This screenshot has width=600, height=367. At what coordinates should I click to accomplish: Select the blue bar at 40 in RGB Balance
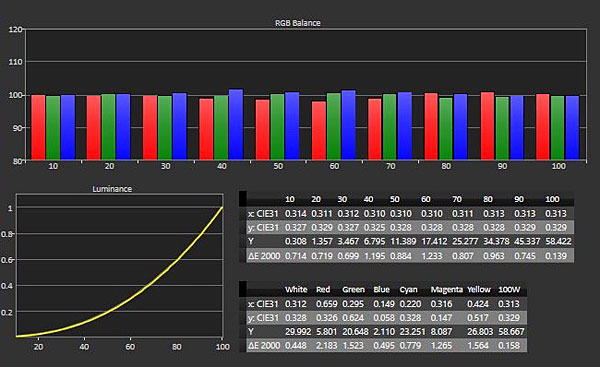(236, 124)
